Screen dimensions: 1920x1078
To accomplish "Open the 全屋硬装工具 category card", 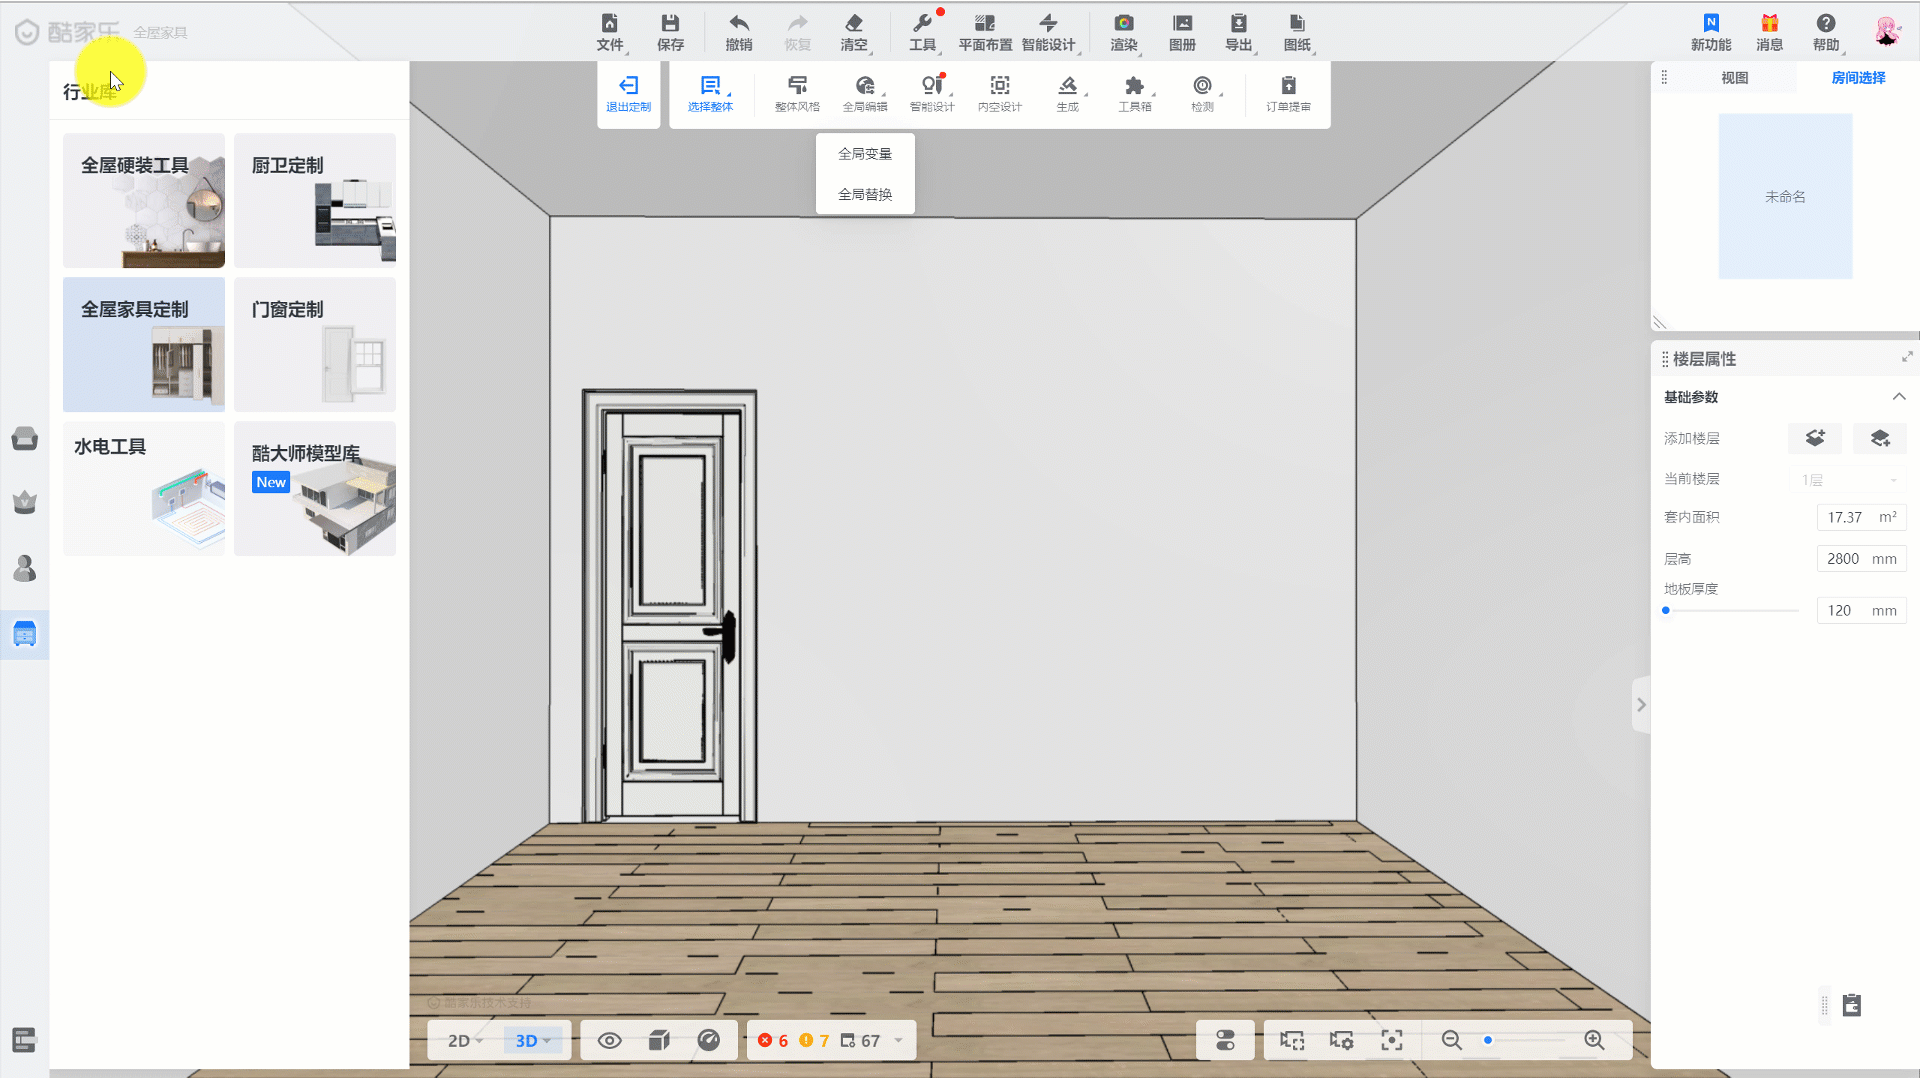I will (x=144, y=200).
